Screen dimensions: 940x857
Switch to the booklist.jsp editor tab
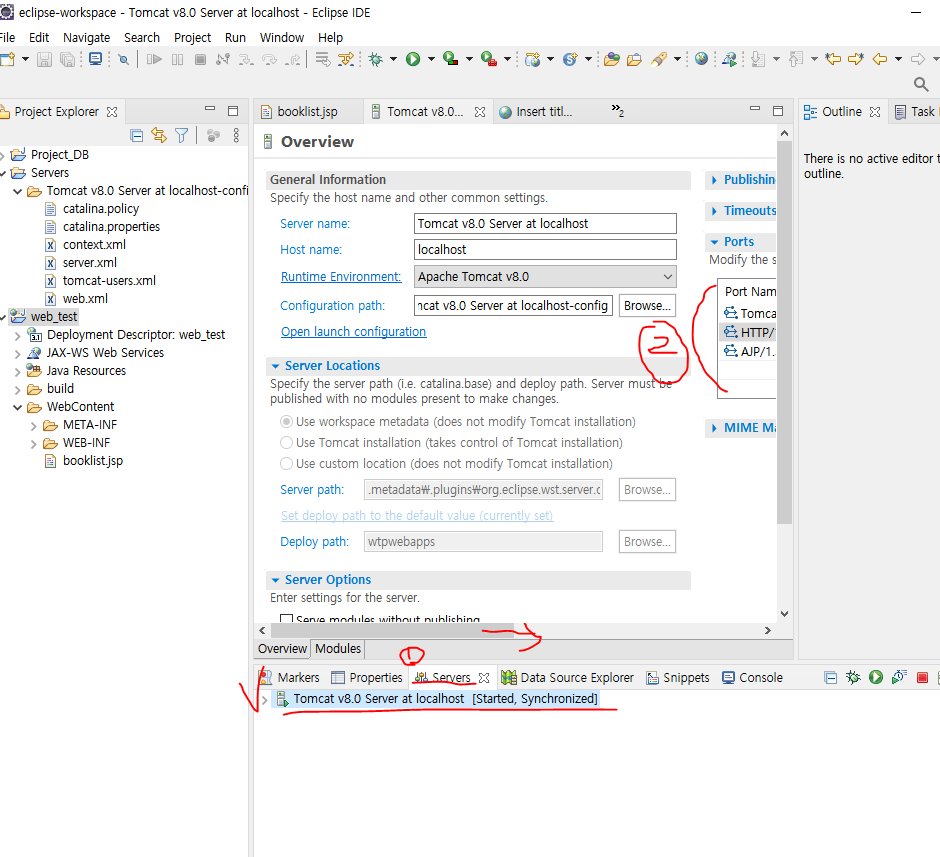[307, 111]
